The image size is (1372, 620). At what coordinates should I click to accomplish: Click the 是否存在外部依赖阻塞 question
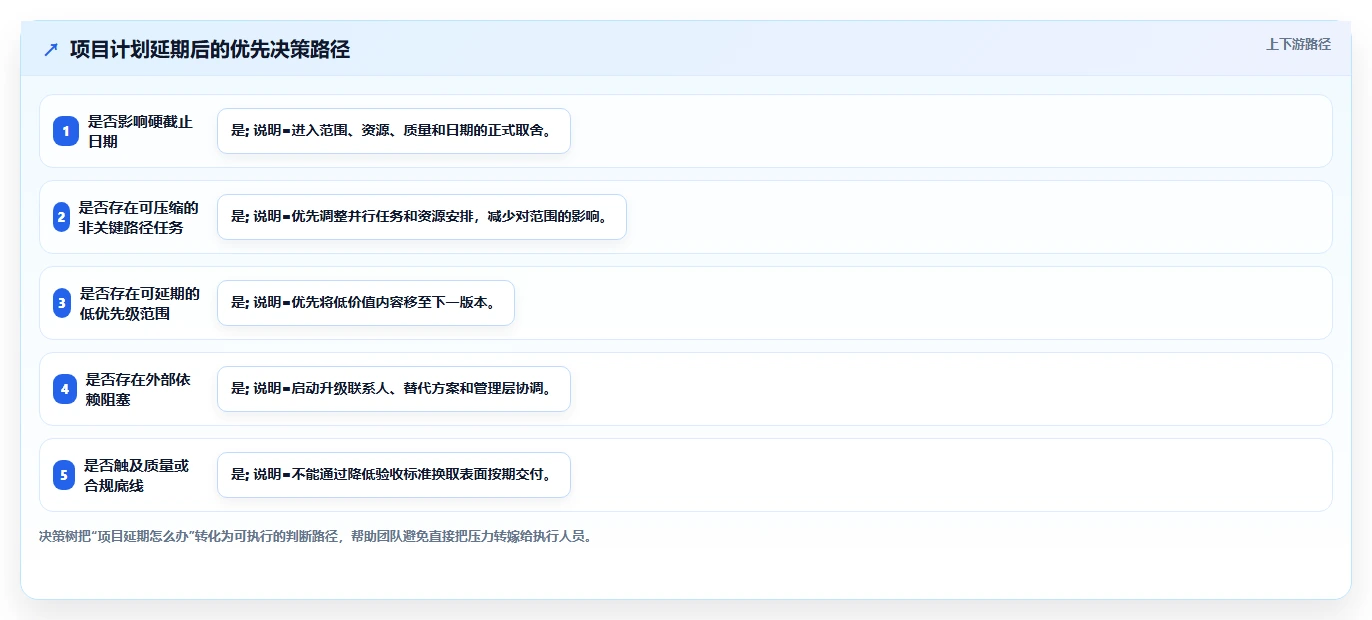tap(138, 389)
